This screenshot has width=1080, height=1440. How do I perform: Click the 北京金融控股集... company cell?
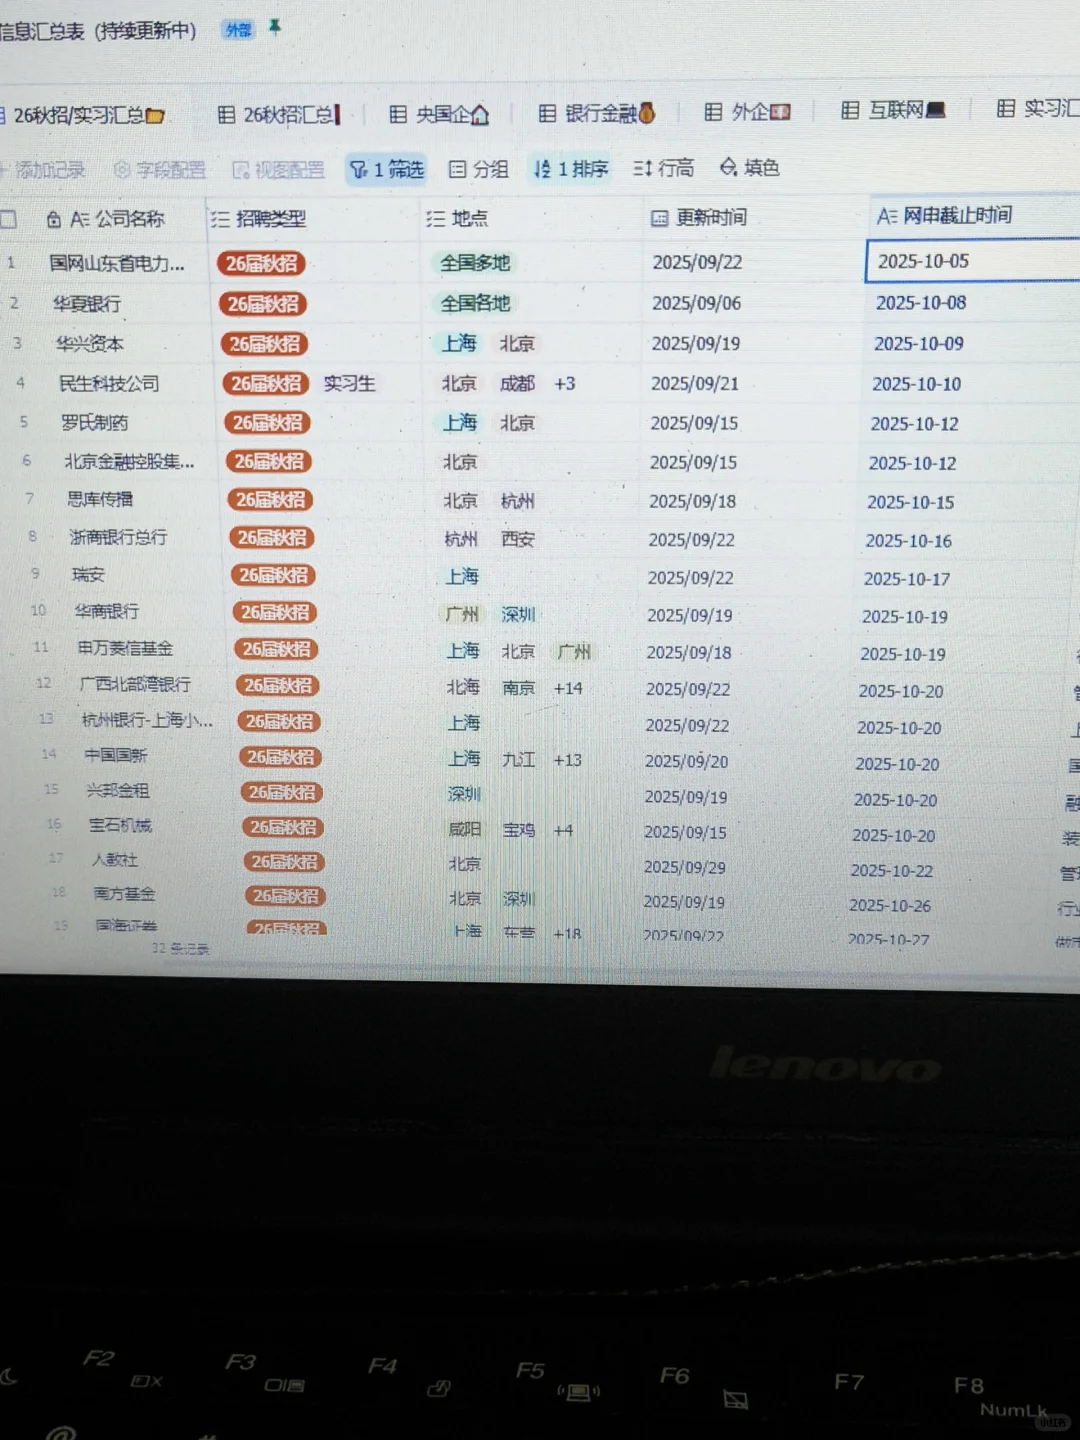pos(129,462)
